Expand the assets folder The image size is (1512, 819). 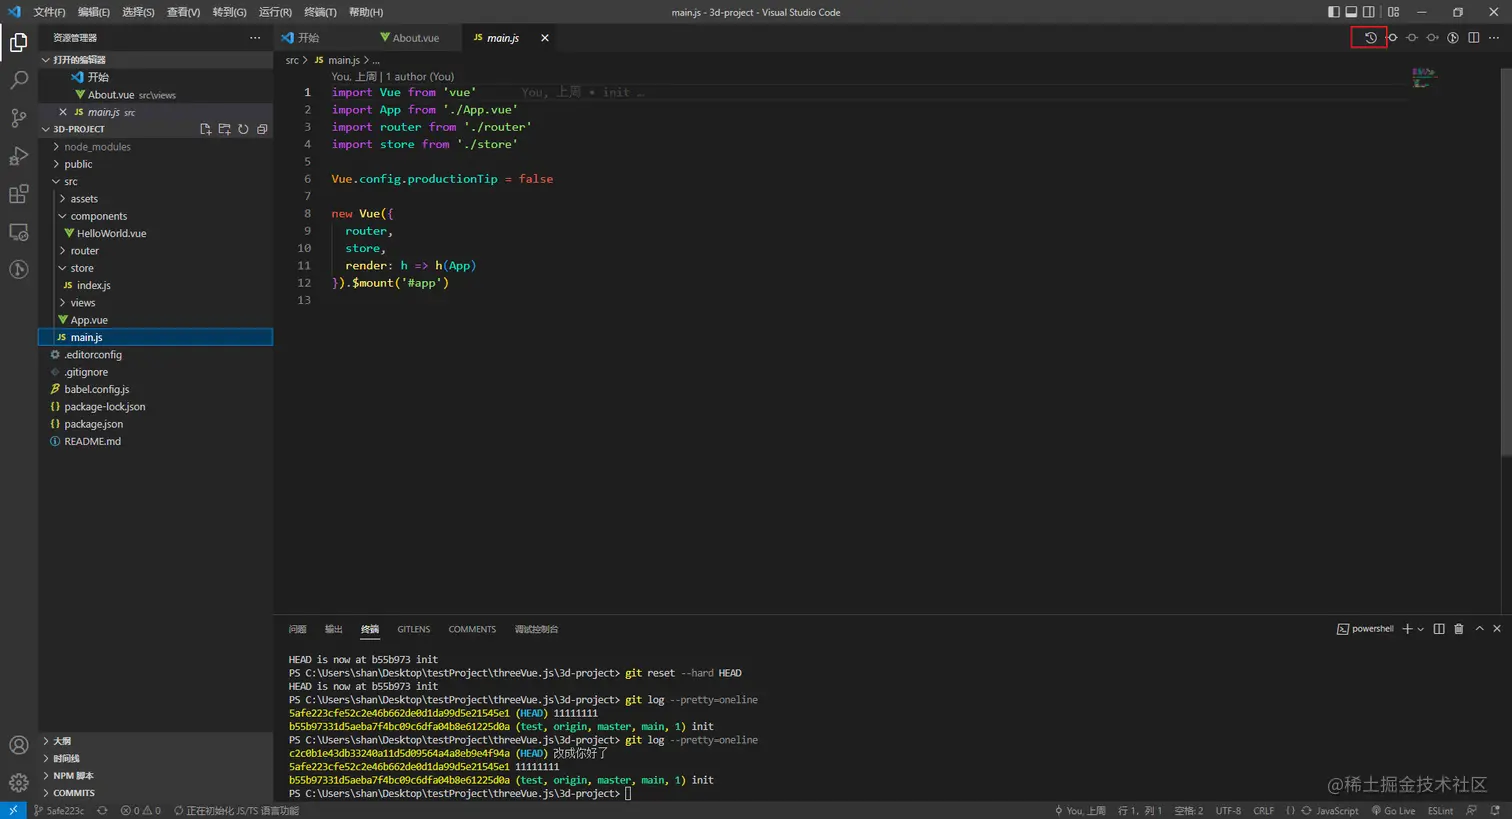(155, 199)
